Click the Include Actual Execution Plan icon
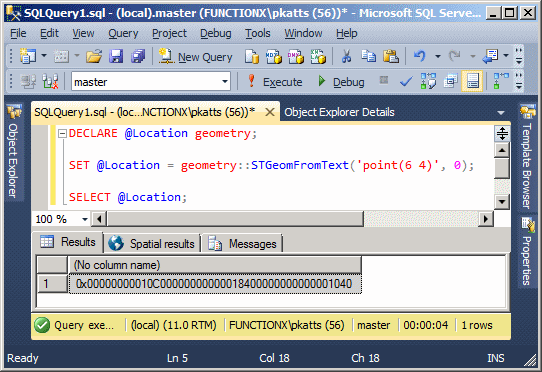Screen dimensions: 542x372 tap(501, 81)
